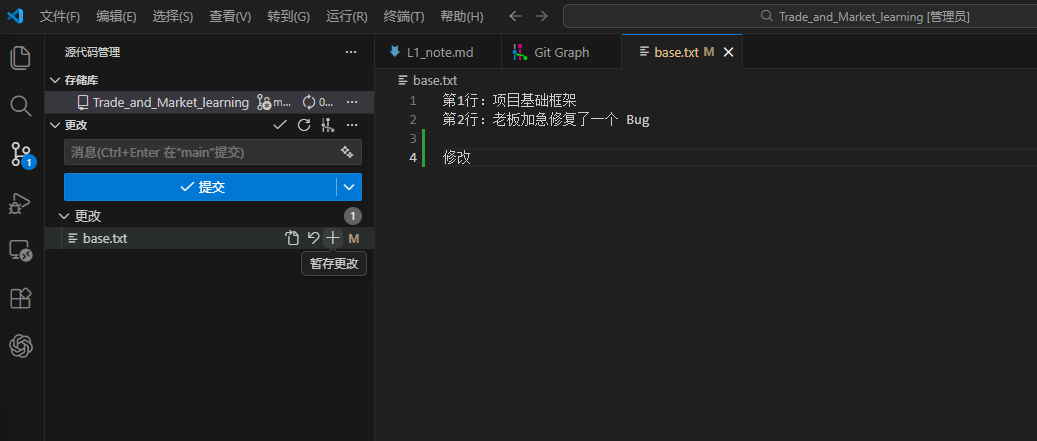Click the plus stage changes icon for base.txt
This screenshot has width=1037, height=441.
(333, 239)
